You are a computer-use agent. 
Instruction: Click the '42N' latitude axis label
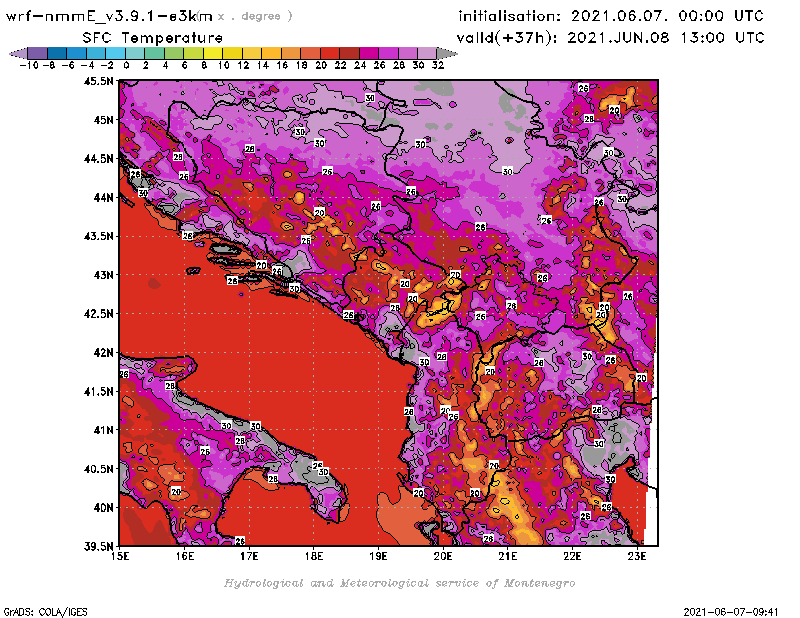[103, 353]
